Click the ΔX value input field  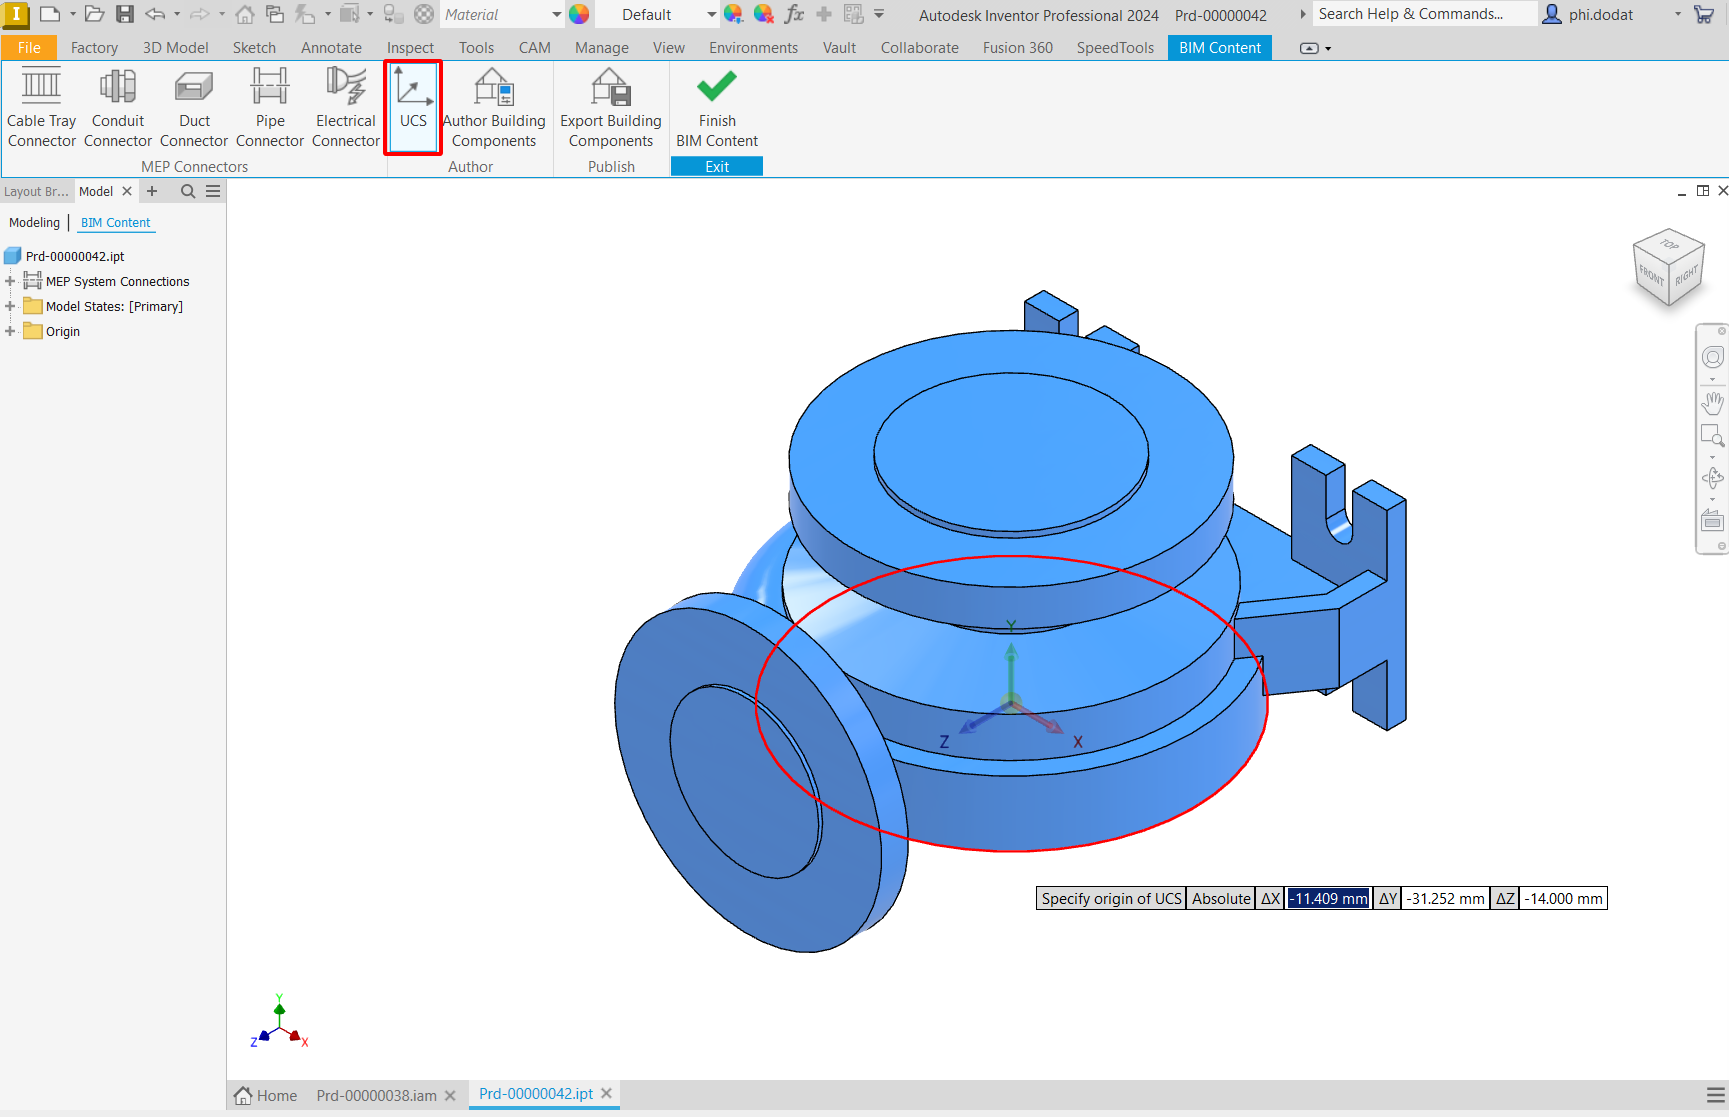click(x=1328, y=898)
